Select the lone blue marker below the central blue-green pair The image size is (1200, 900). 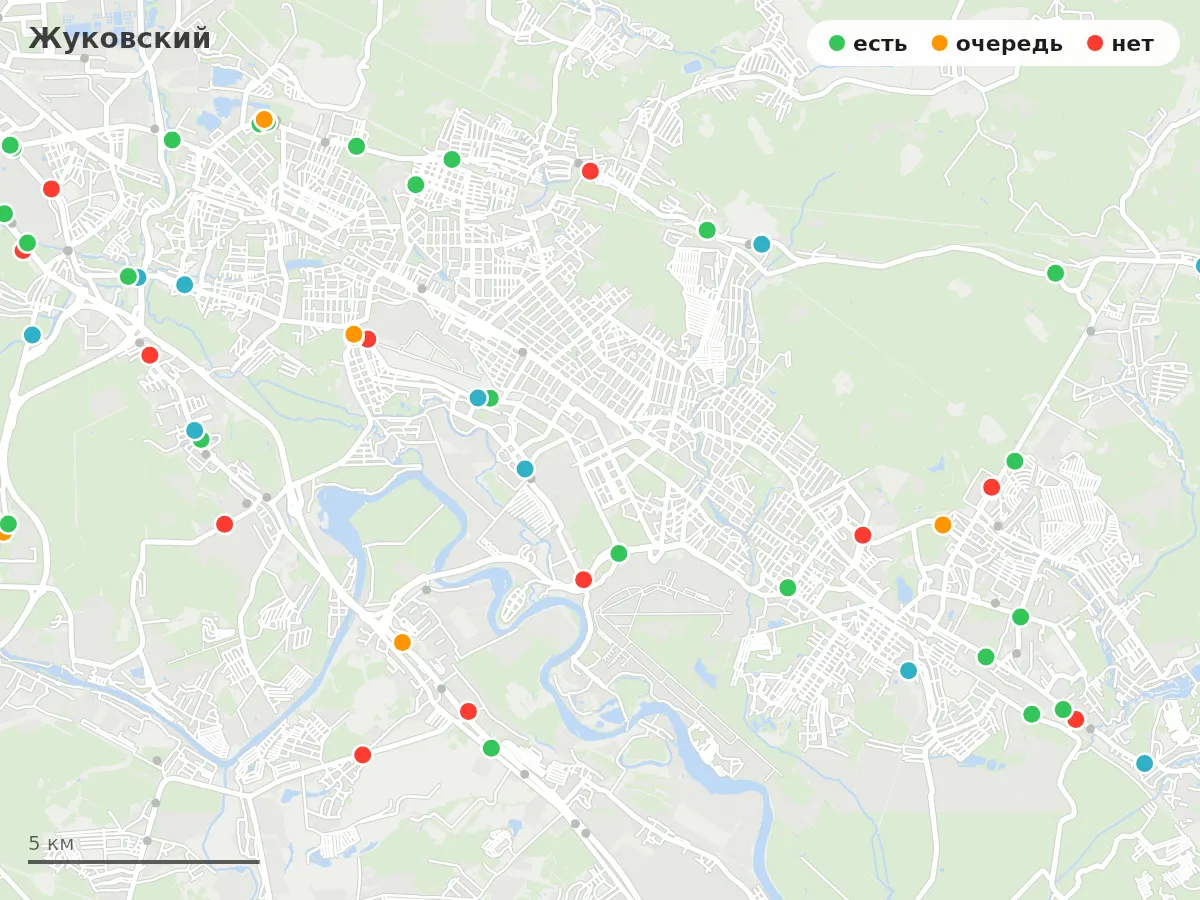(x=525, y=469)
